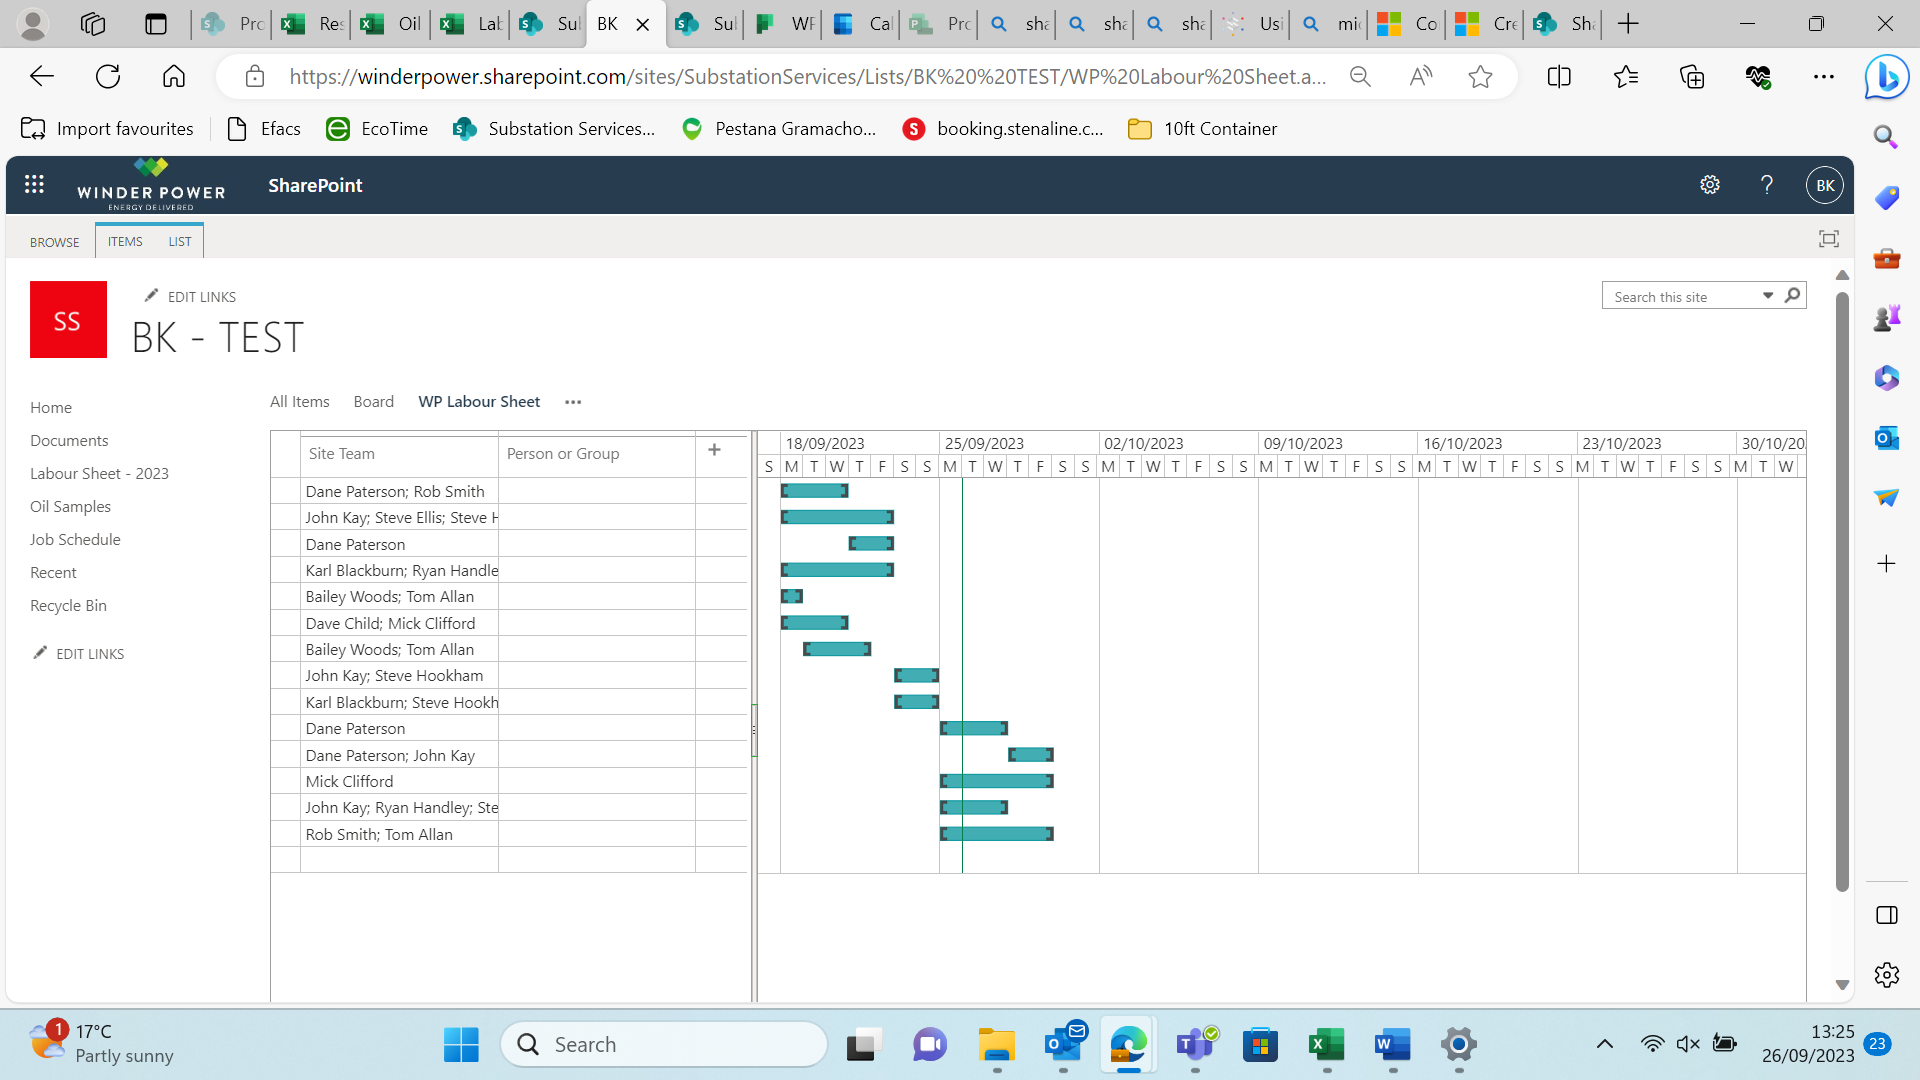Expand hidden system tray icons chevron
Screen dimensions: 1920x1080
[1605, 1043]
